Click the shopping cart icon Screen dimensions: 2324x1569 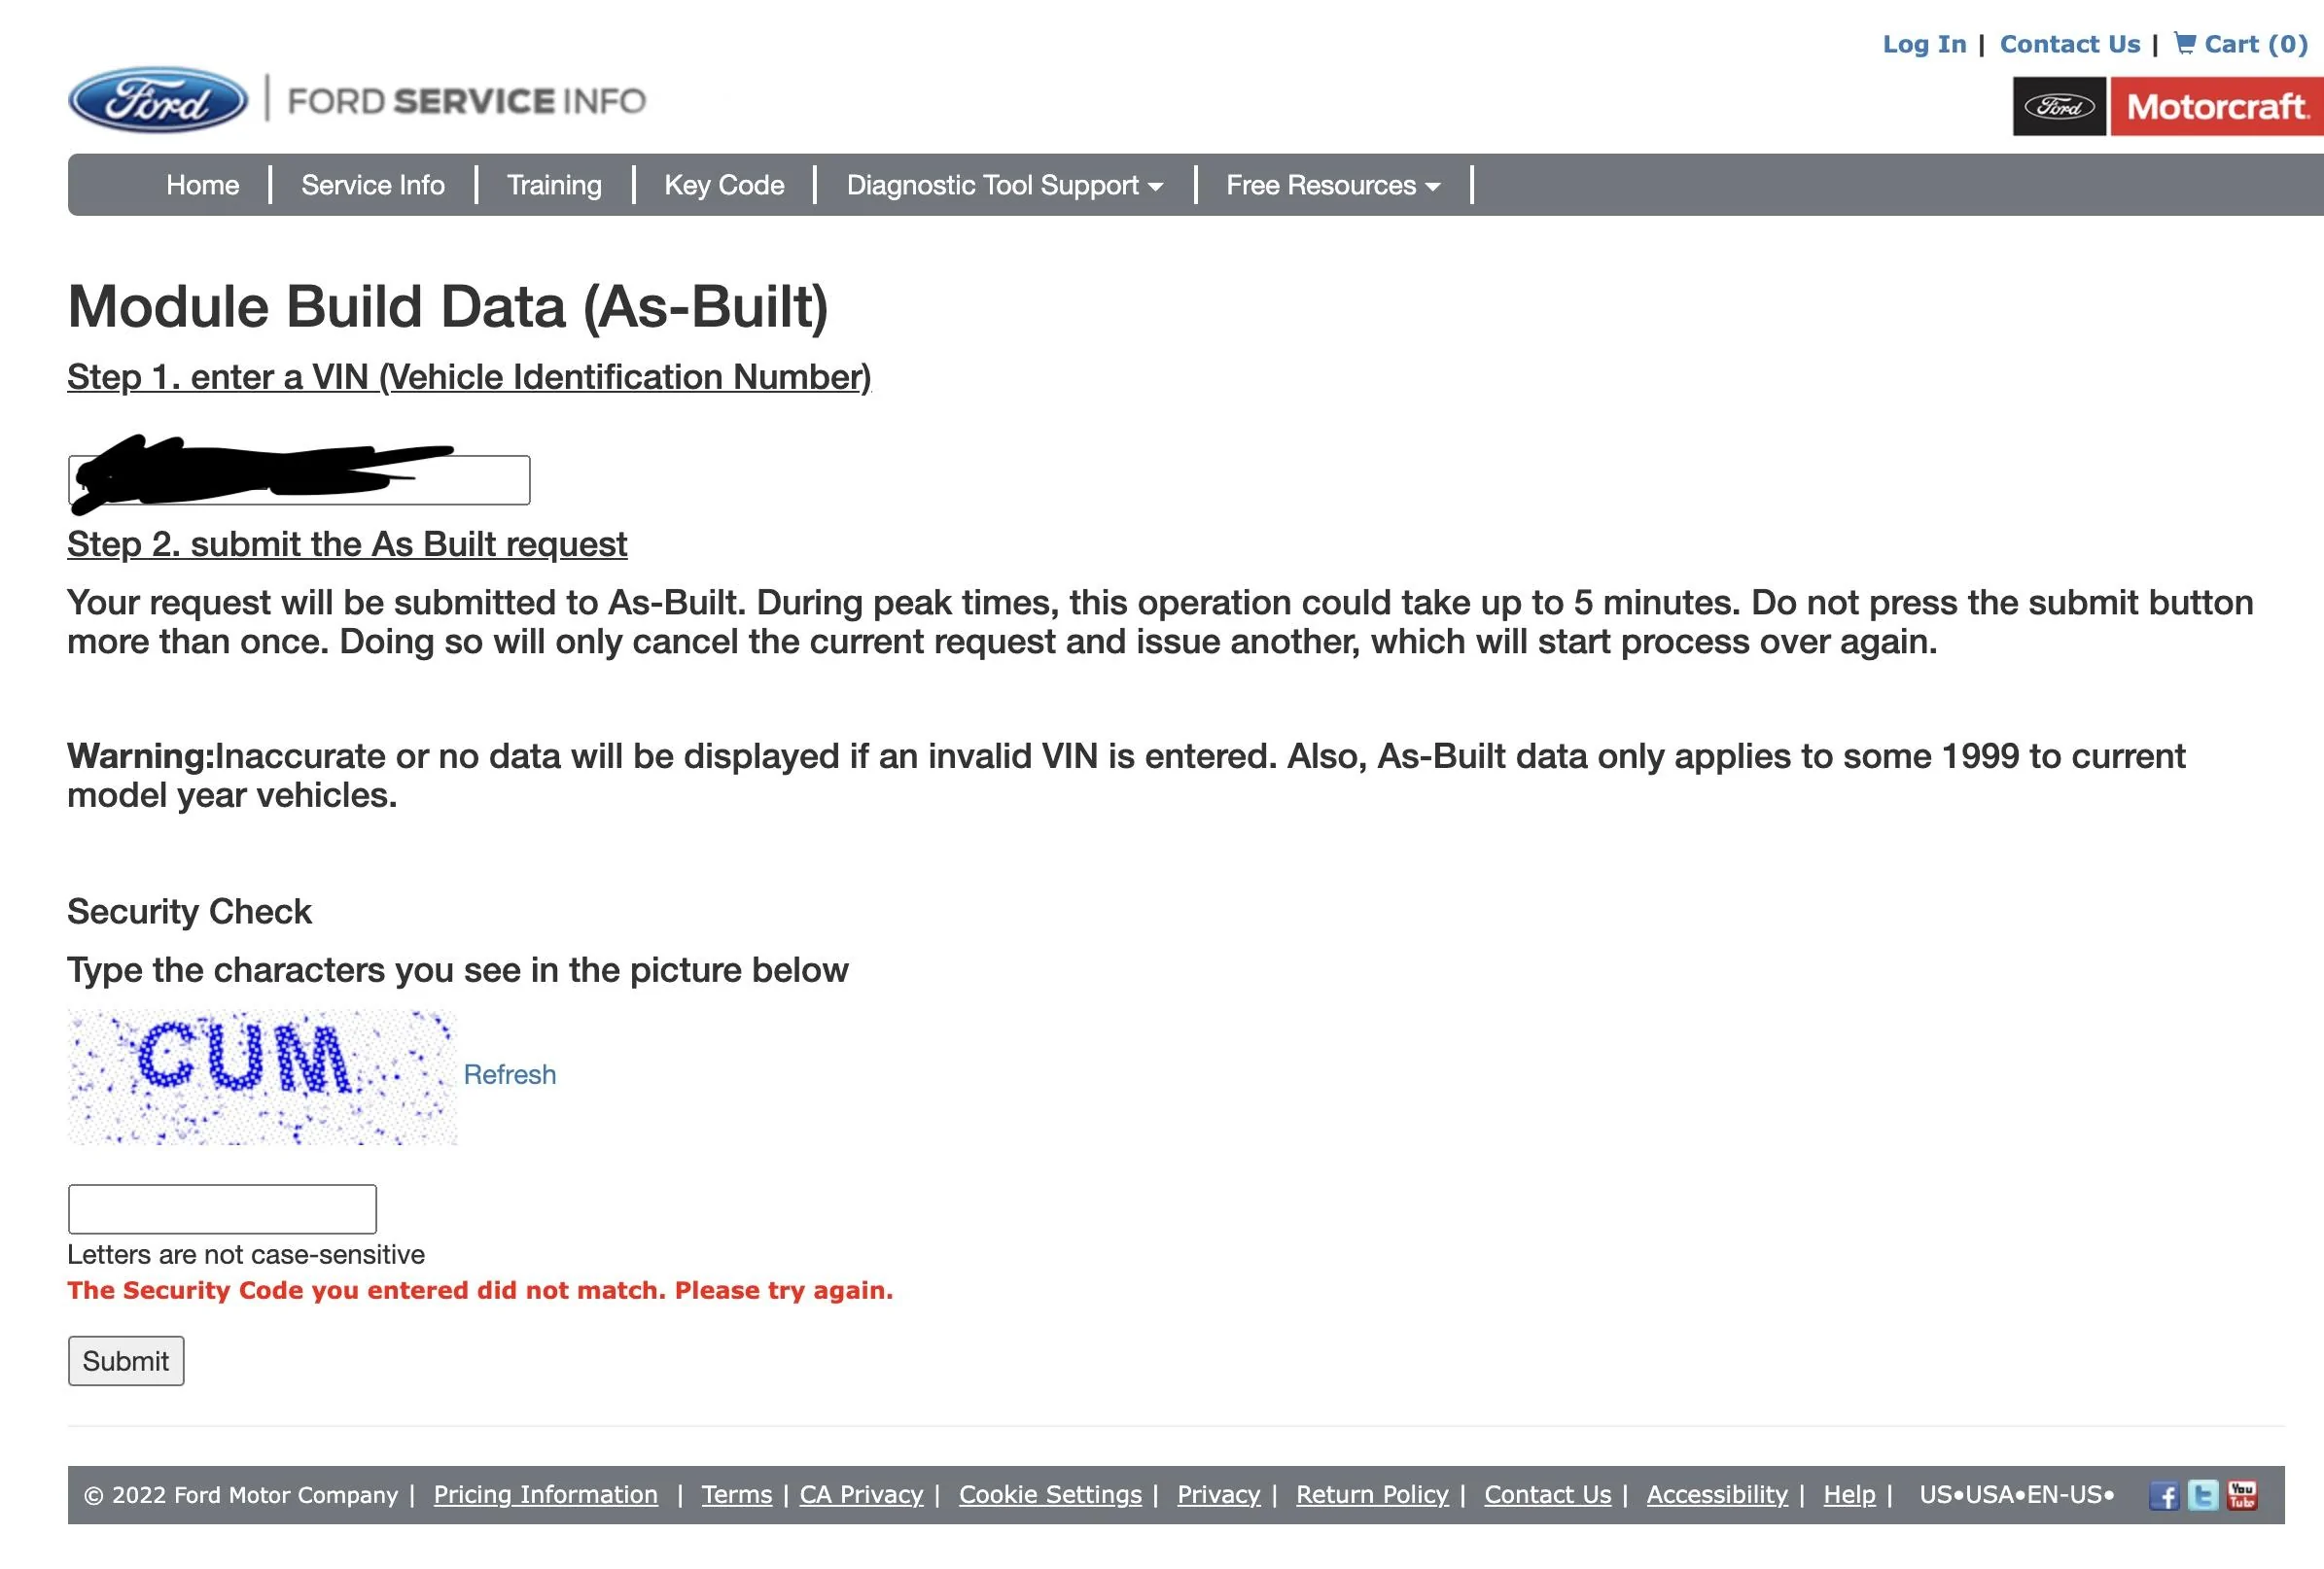(2185, 43)
